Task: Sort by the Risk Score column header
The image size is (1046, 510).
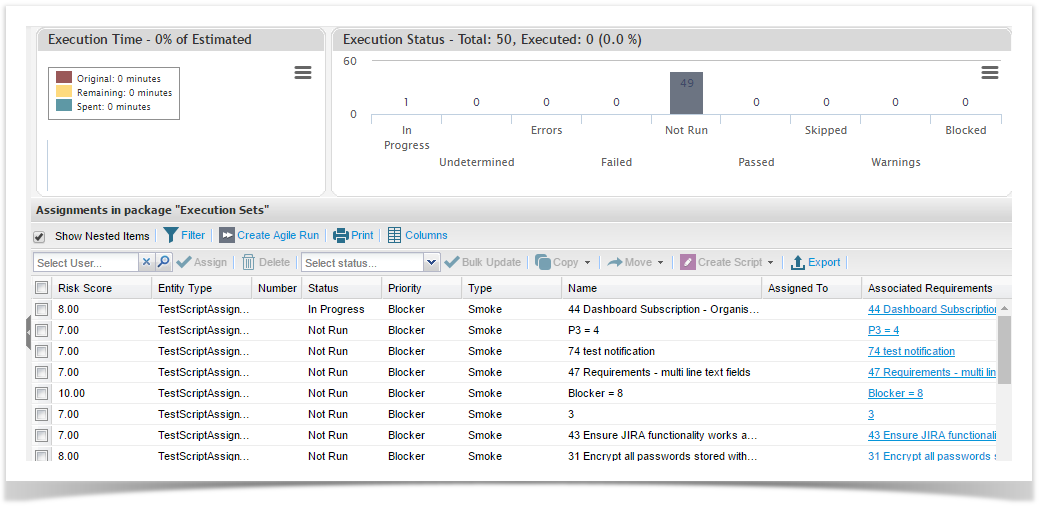Action: coord(85,288)
